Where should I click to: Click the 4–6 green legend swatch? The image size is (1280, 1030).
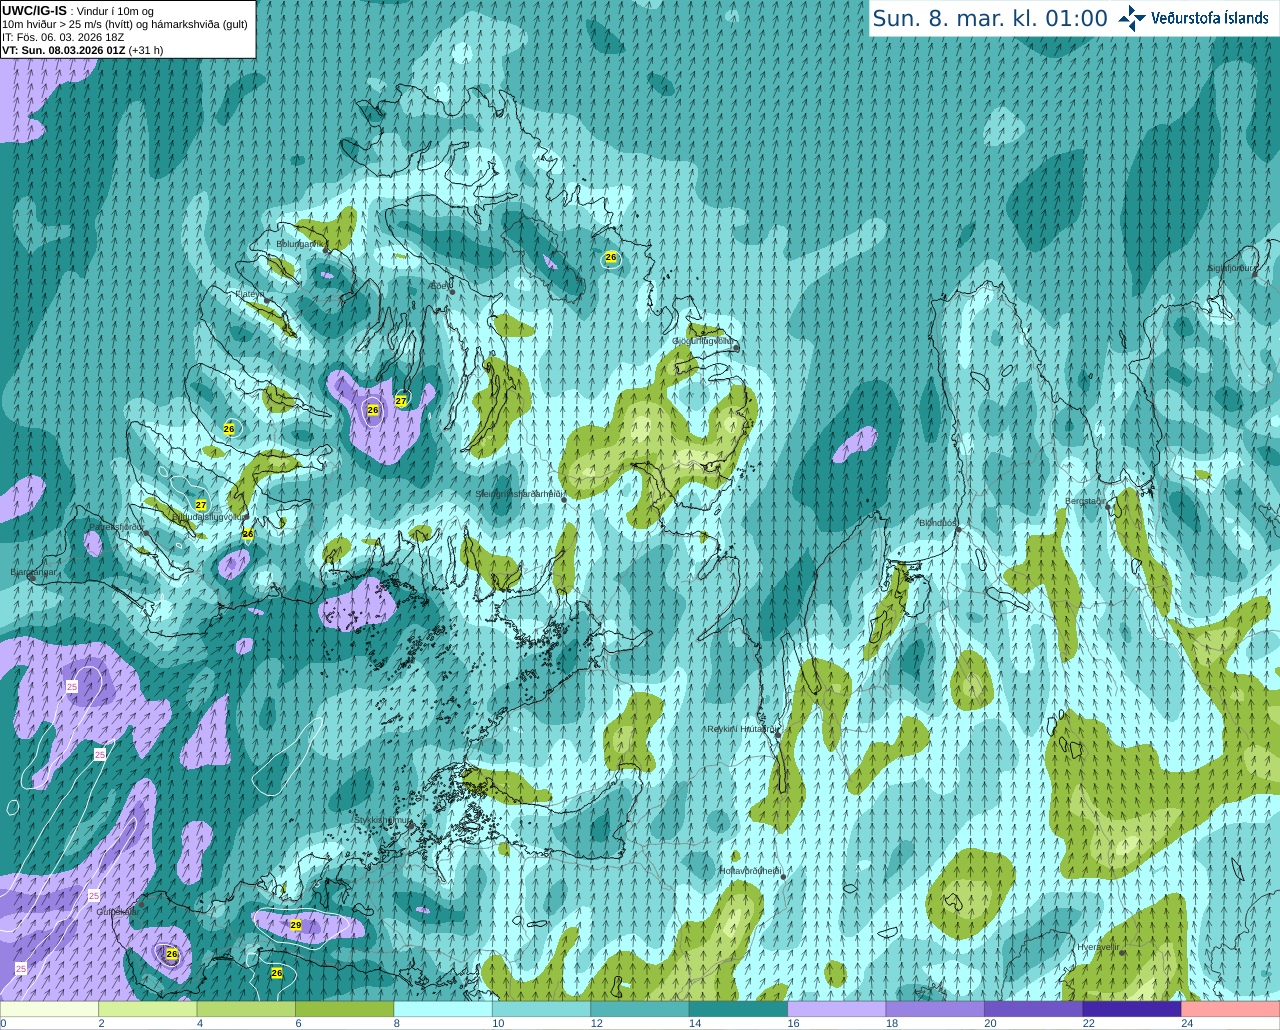click(246, 1009)
